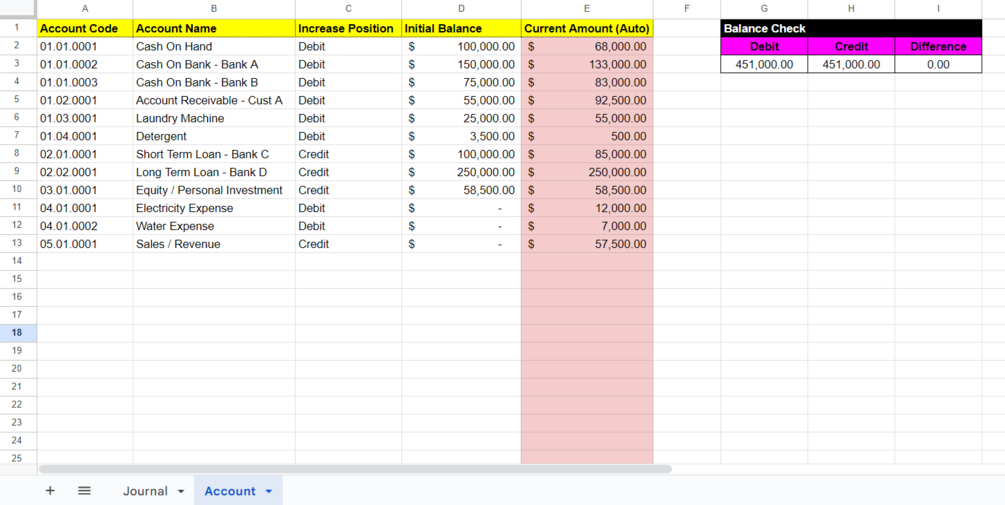Click Credit total 451,000.00 in column H
1005x505 pixels.
click(x=851, y=65)
